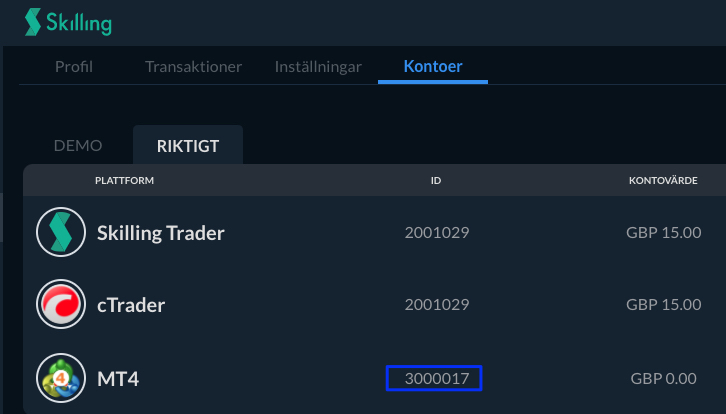Select the Kontoer tab

pos(433,66)
